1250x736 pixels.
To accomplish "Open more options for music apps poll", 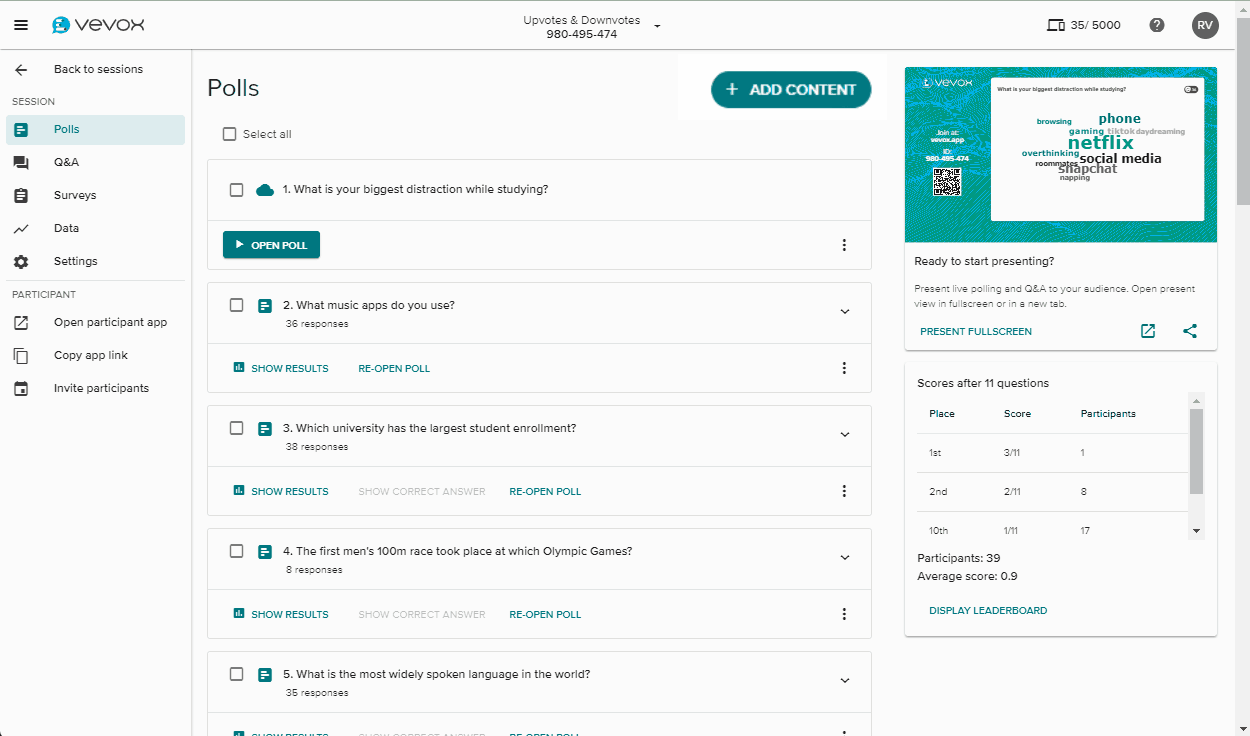I will pyautogui.click(x=844, y=368).
